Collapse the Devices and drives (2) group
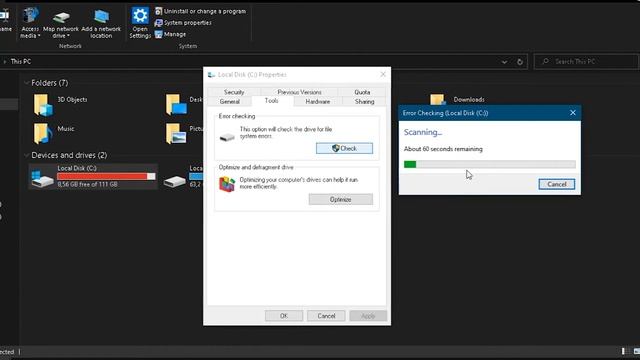The height and width of the screenshot is (360, 640). 27,155
